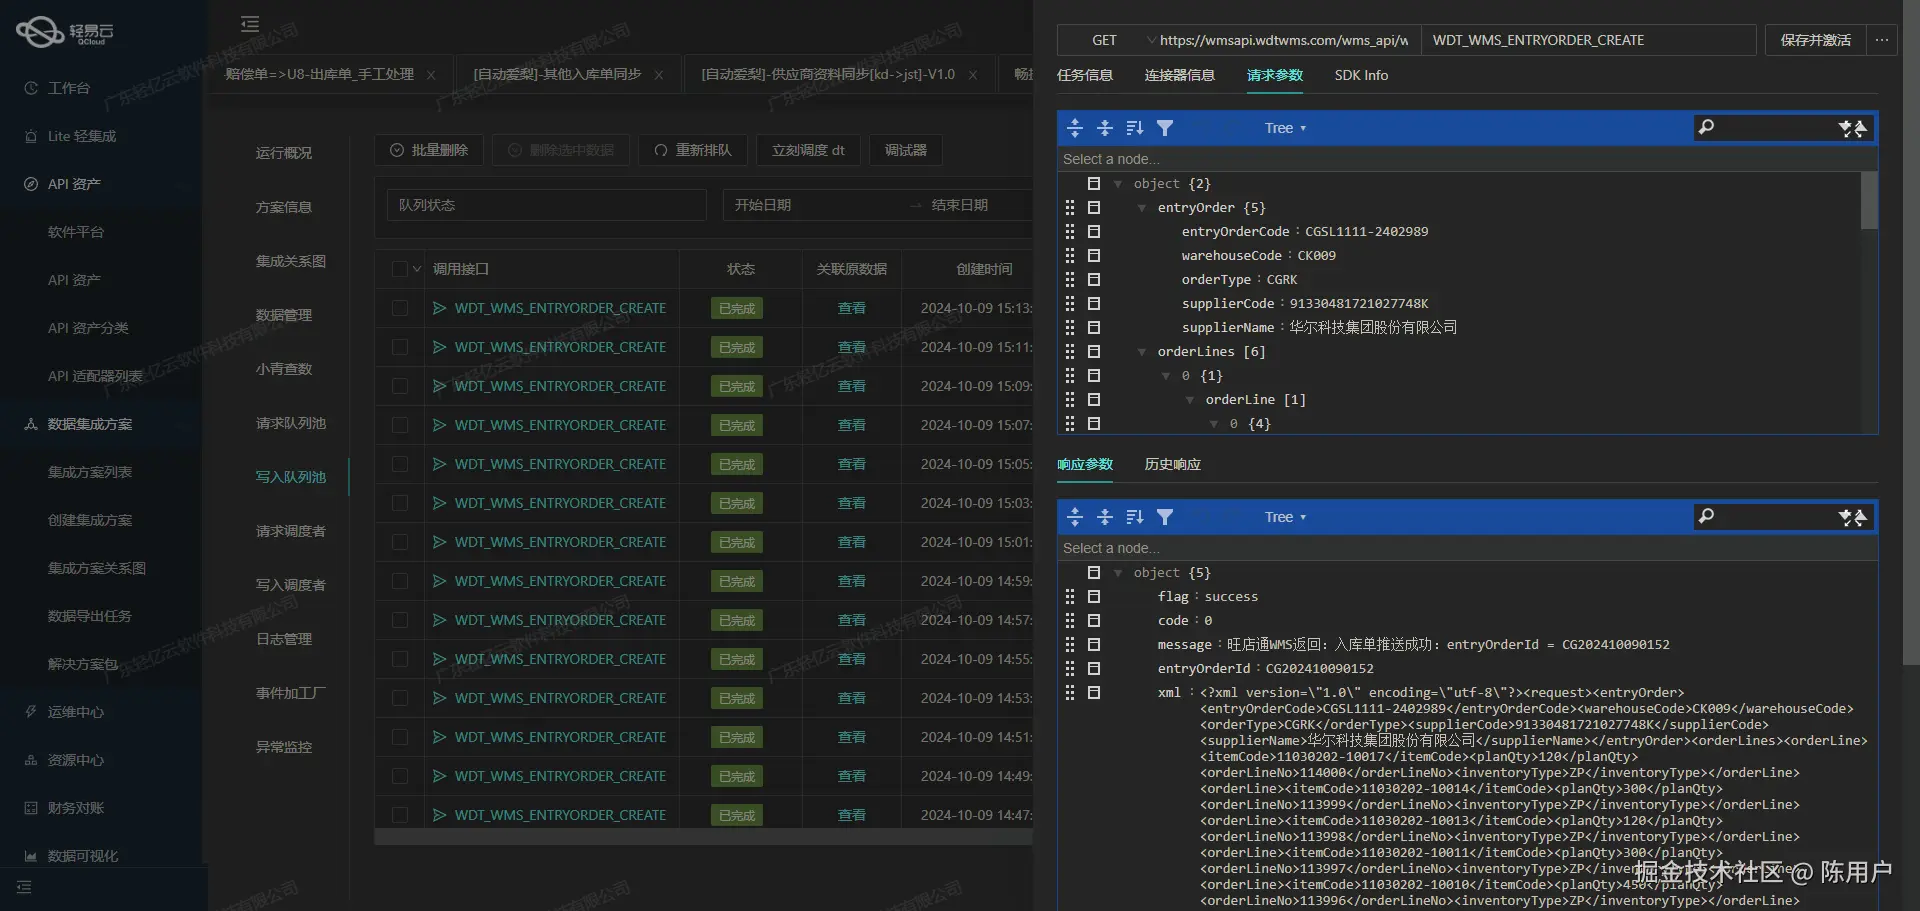
Task: Open the 历史响应 tab
Action: pyautogui.click(x=1172, y=464)
